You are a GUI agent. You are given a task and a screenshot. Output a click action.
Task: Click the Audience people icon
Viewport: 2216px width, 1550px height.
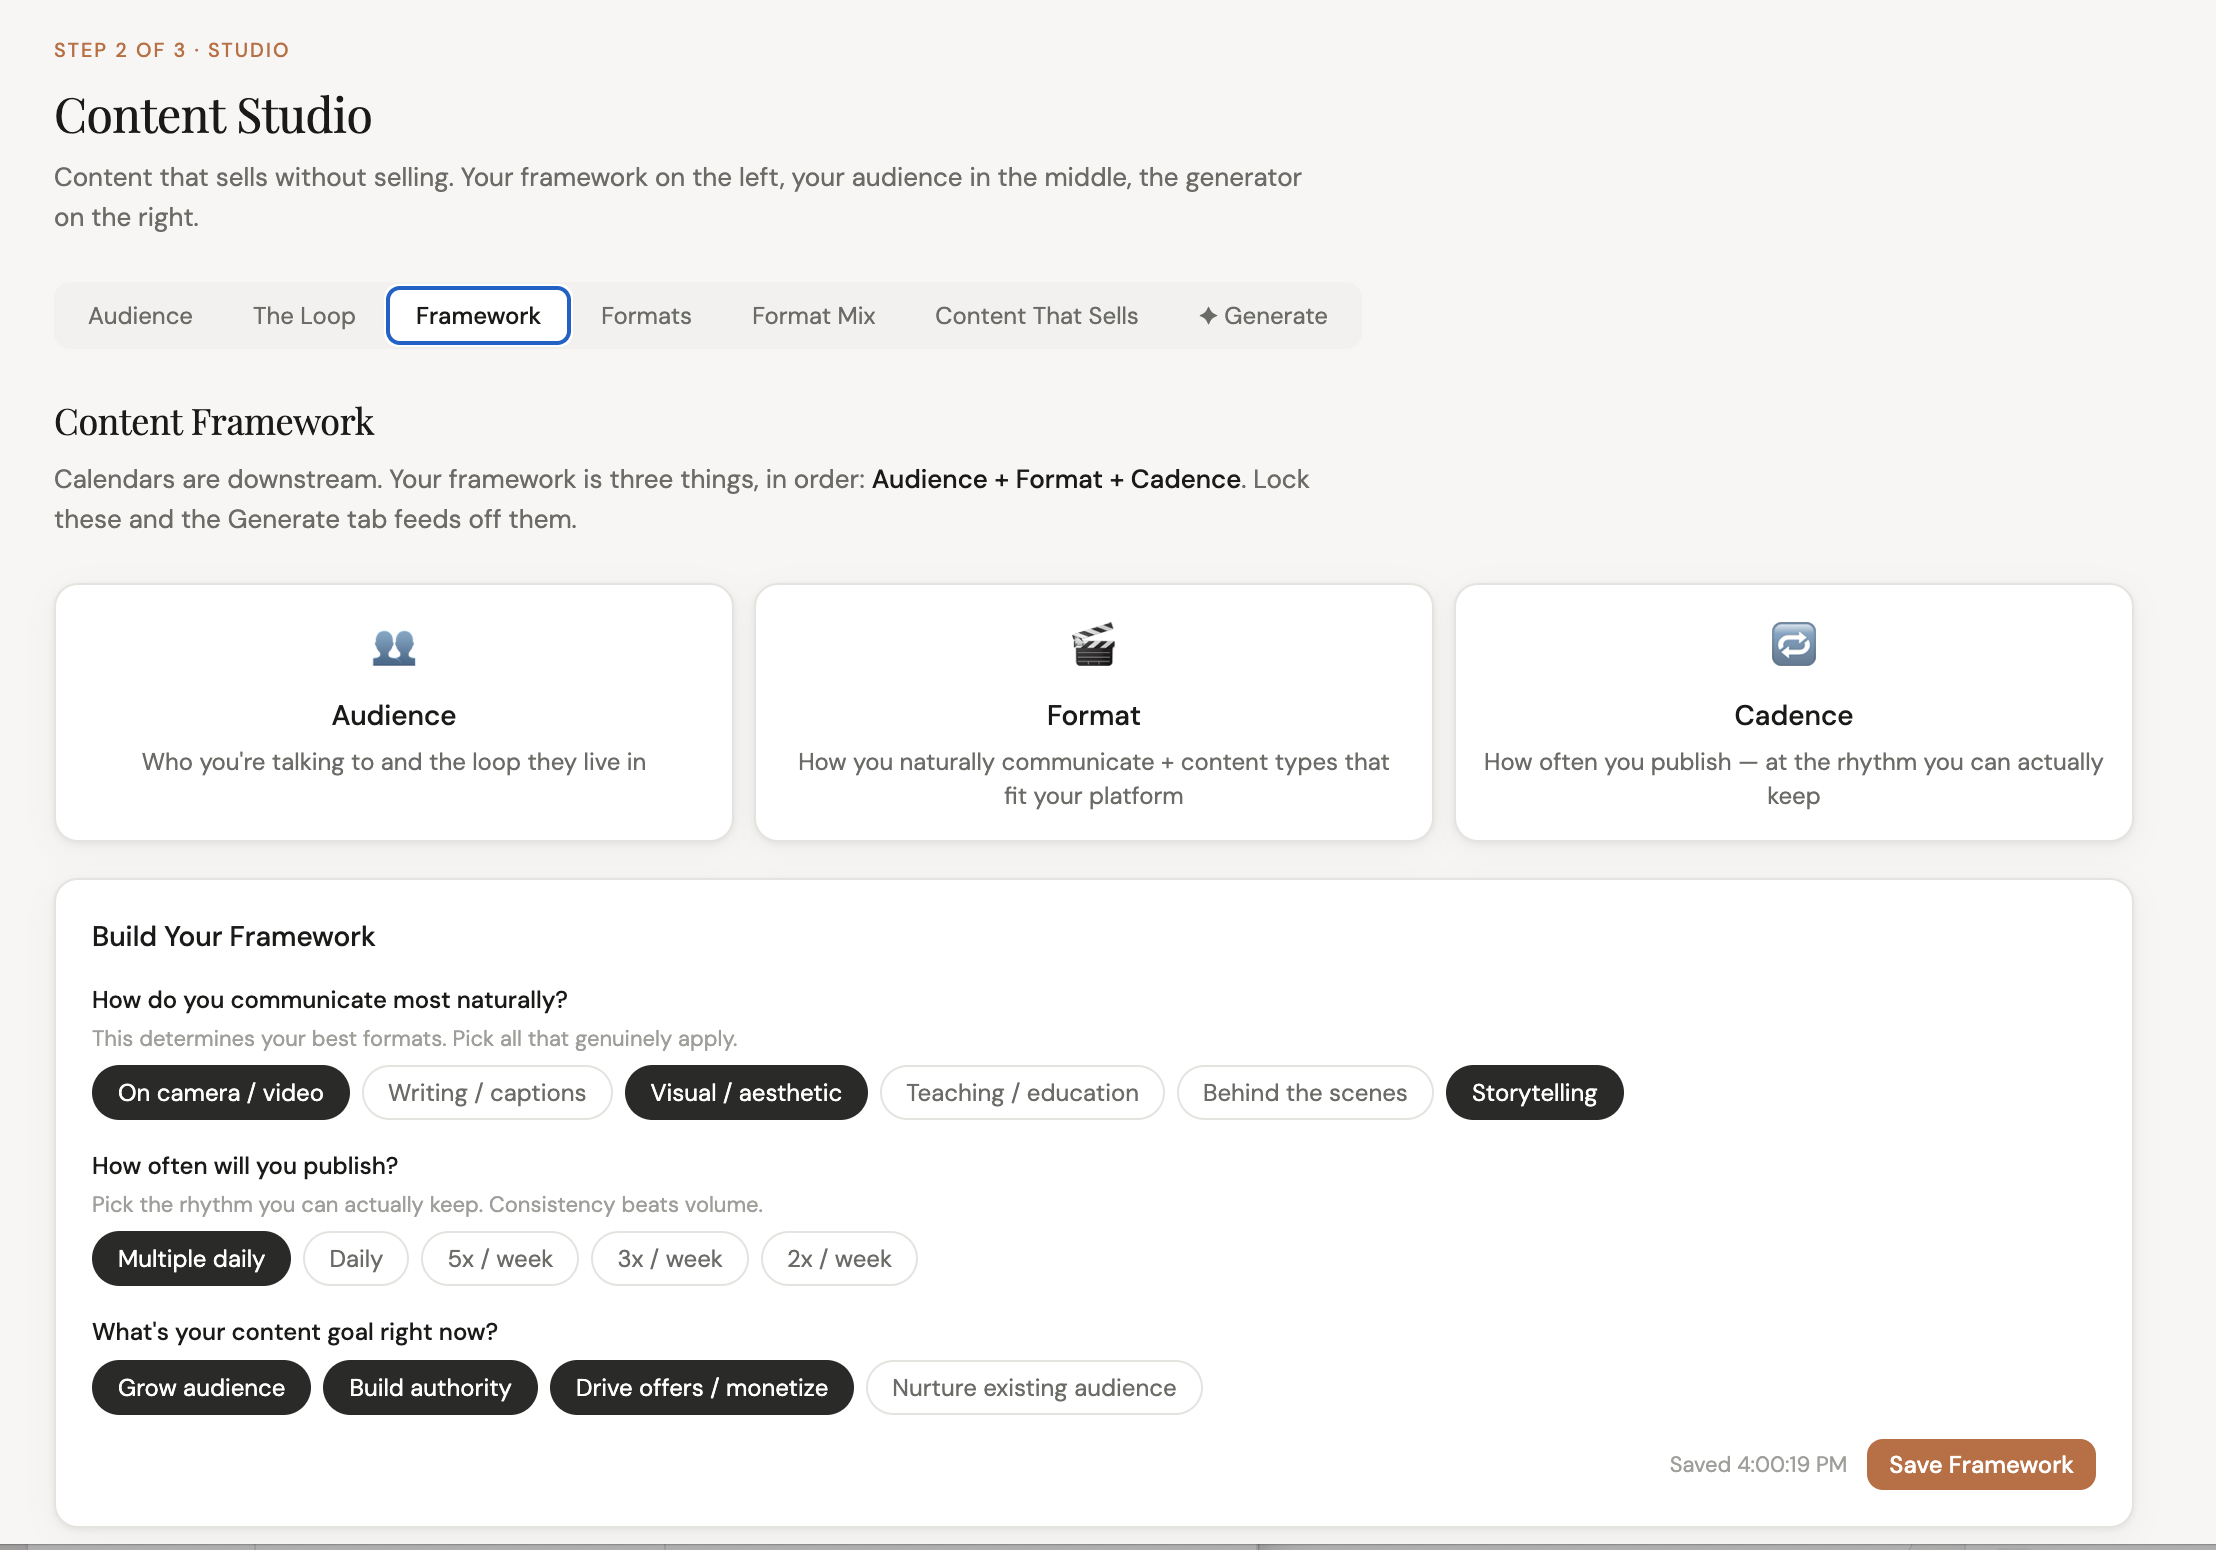tap(394, 647)
